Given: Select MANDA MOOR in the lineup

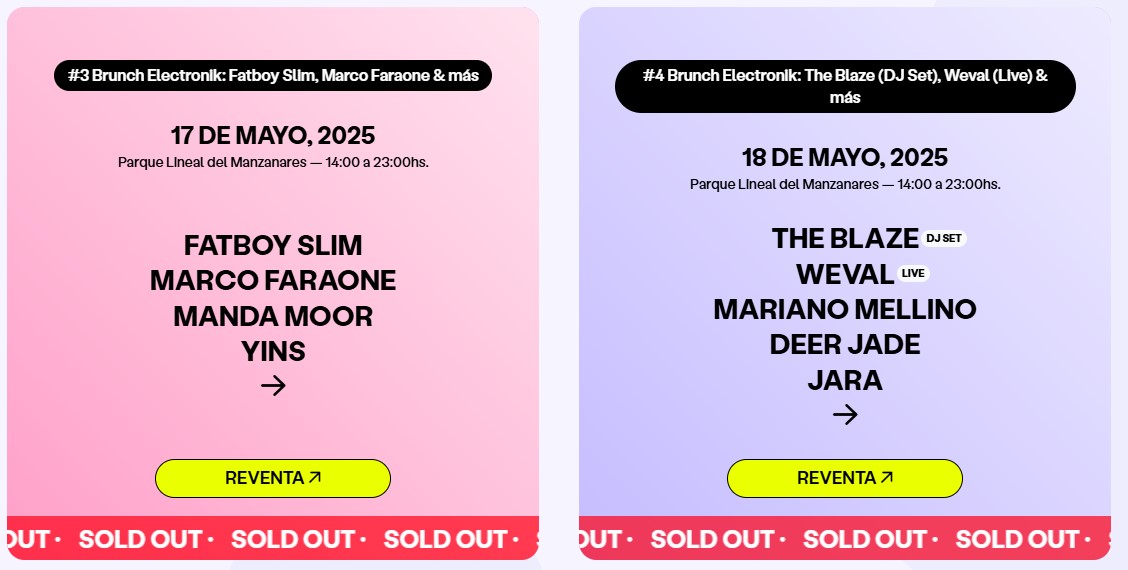Looking at the screenshot, I should click(x=273, y=317).
